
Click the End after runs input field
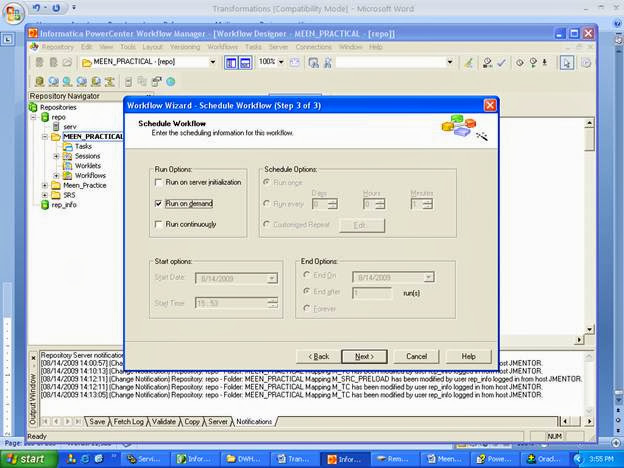[372, 293]
